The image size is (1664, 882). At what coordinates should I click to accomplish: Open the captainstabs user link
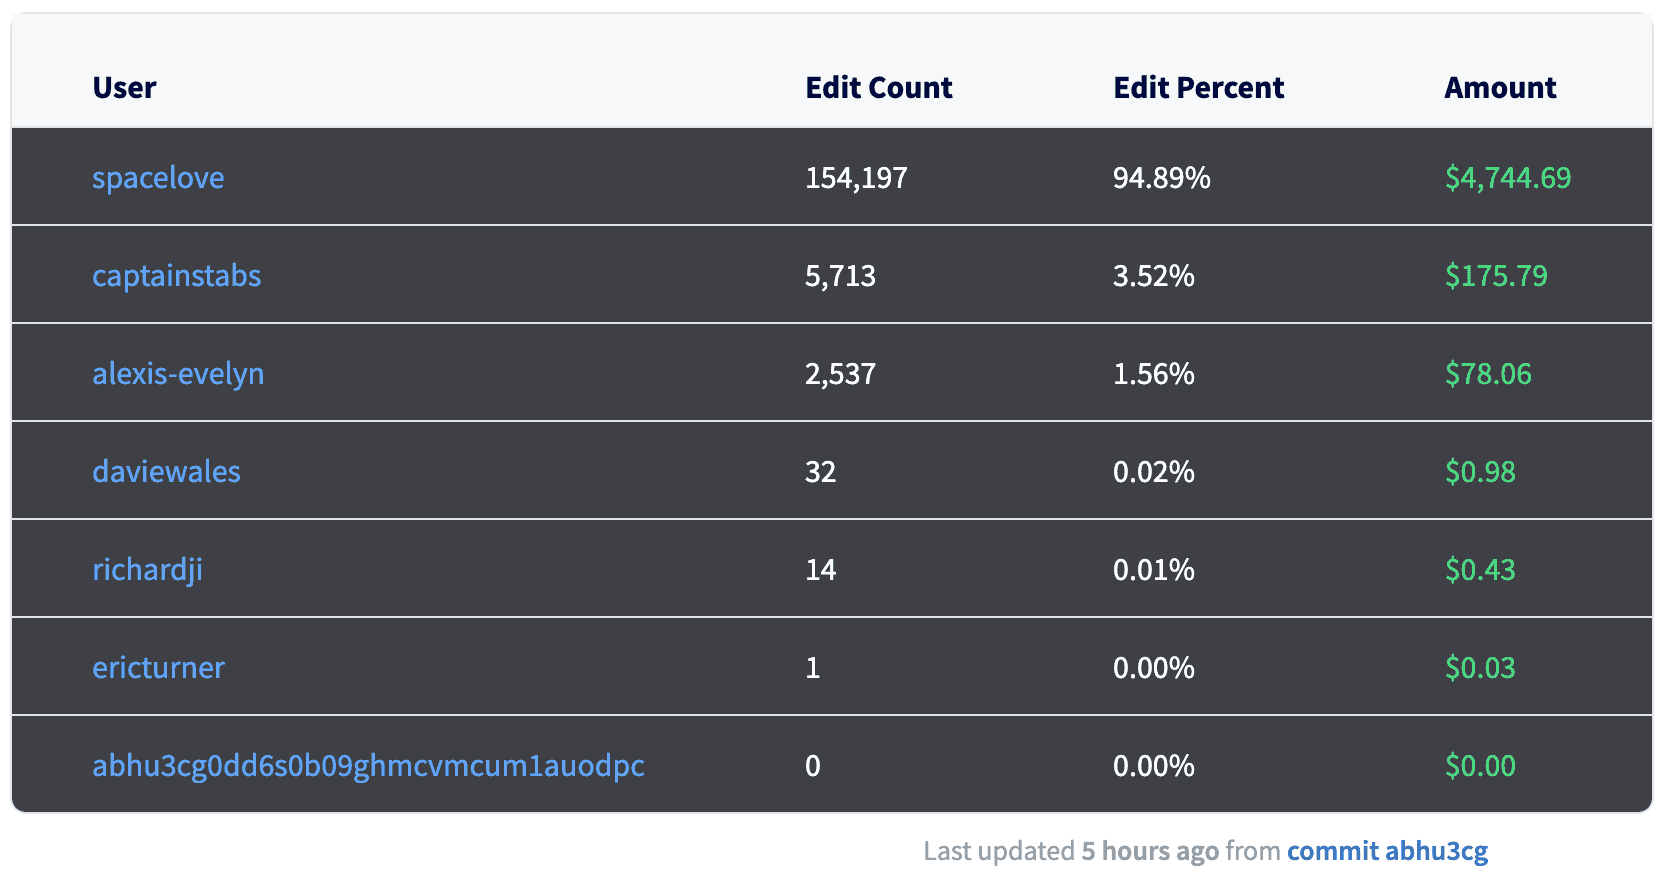[177, 276]
